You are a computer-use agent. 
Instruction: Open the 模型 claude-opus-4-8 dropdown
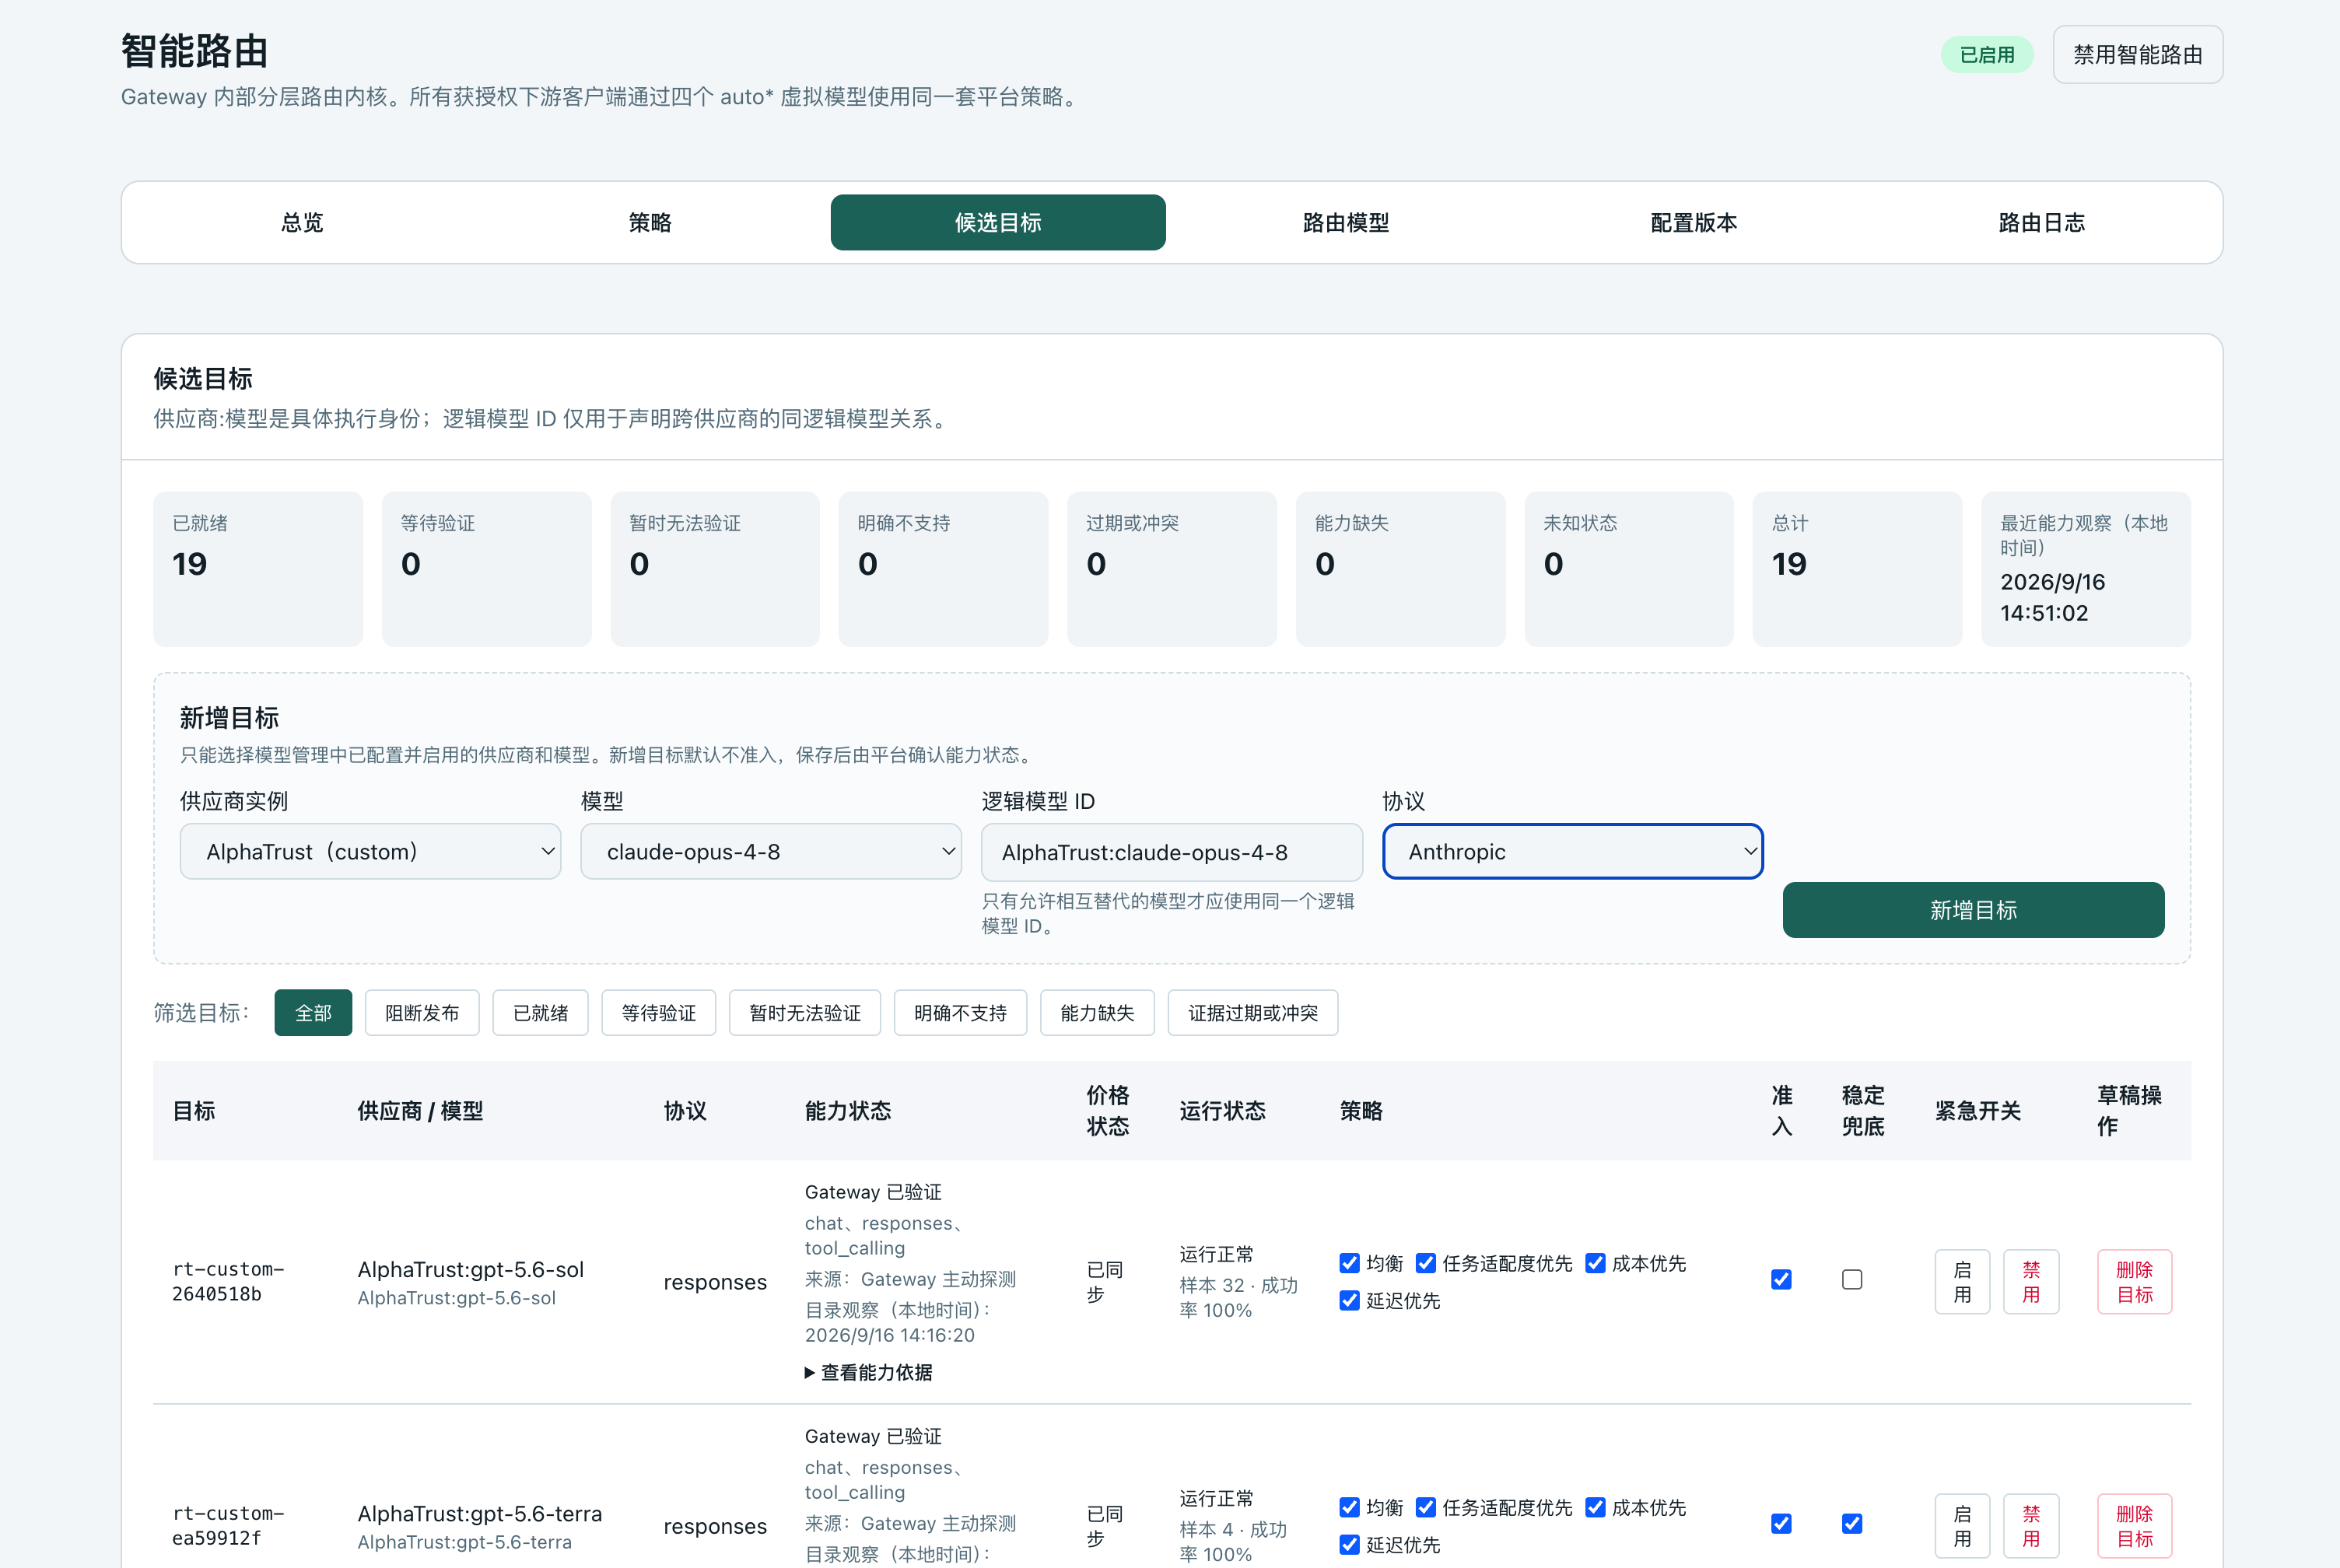coord(771,851)
